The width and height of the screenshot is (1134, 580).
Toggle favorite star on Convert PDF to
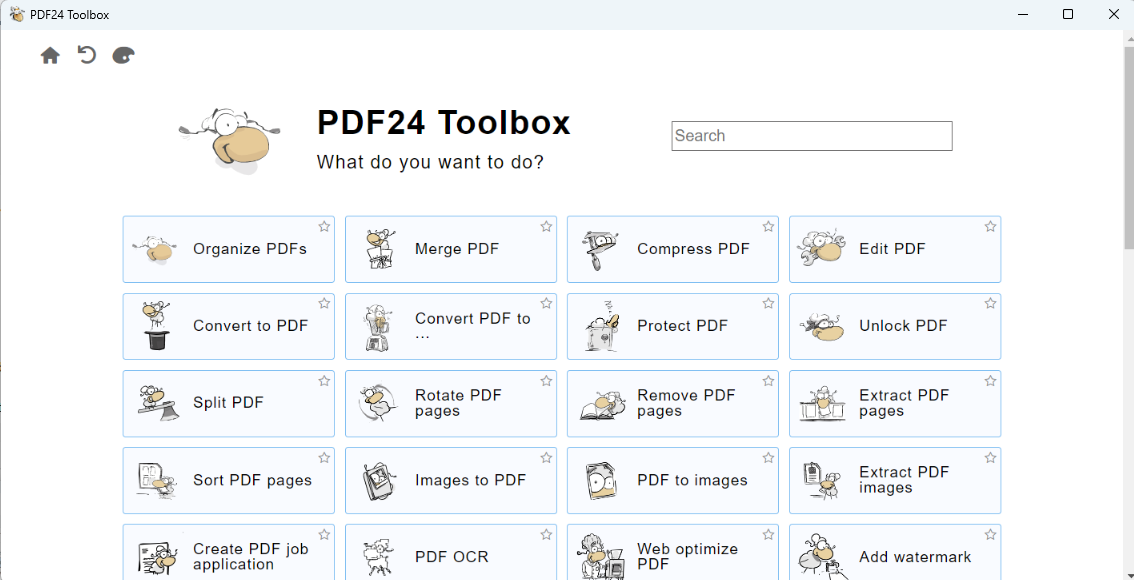pyautogui.click(x=547, y=304)
